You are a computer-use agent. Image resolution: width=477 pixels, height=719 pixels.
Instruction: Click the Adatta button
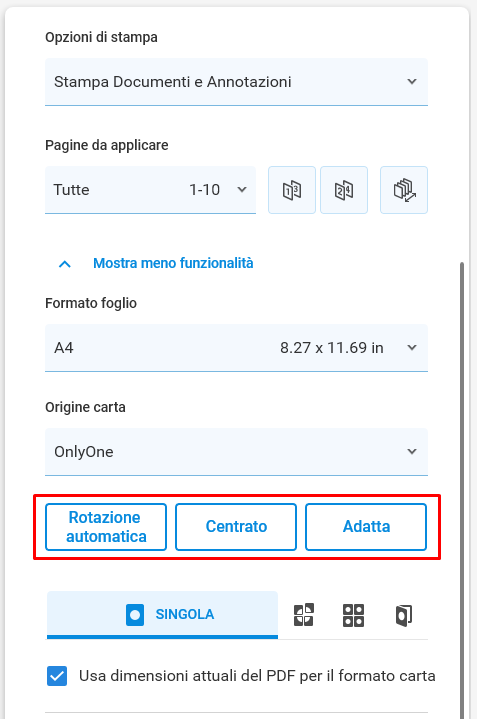tap(366, 527)
